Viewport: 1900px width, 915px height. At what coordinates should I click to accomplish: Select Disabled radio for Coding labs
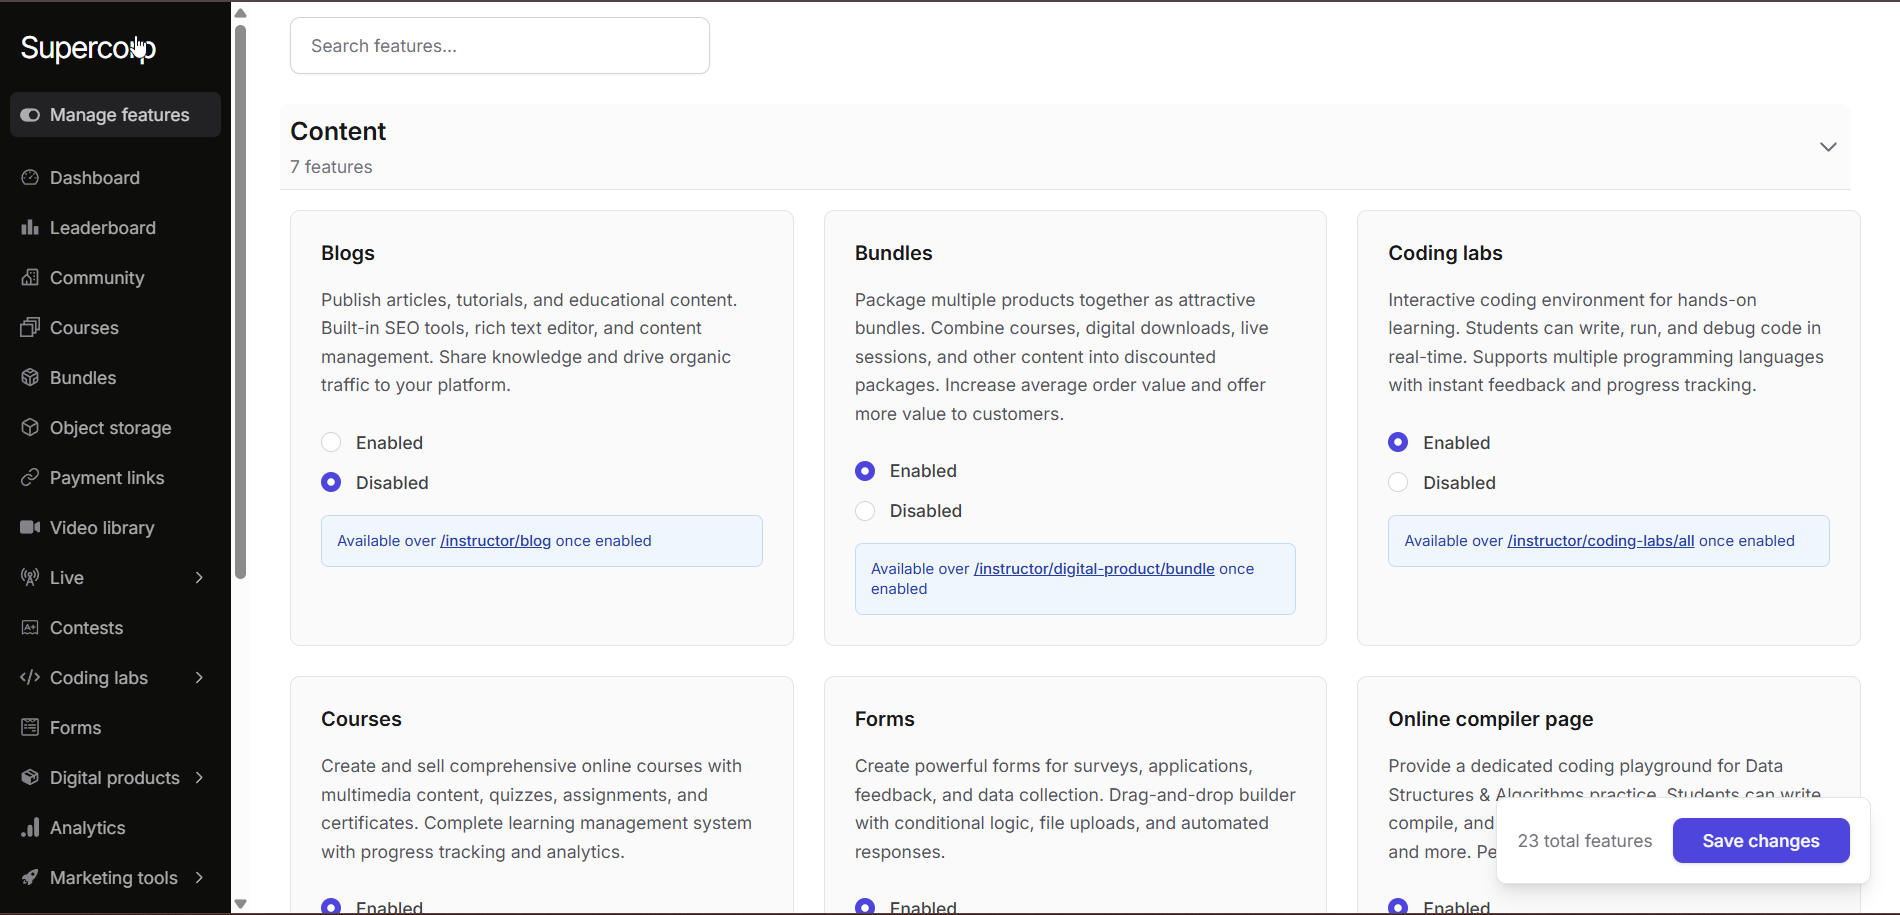(1398, 483)
